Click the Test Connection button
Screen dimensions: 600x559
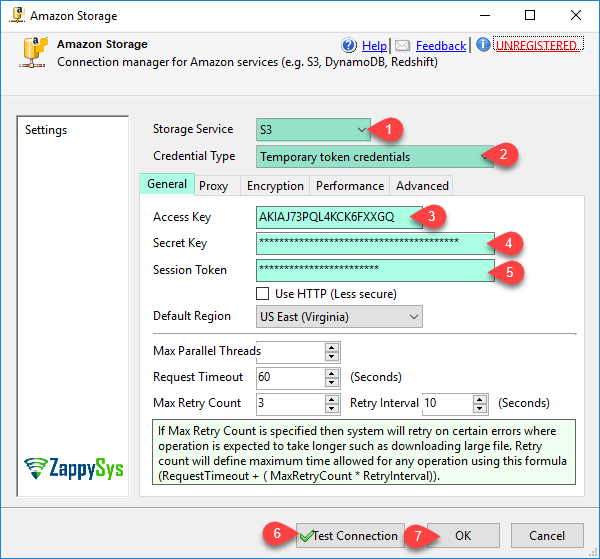coord(350,536)
